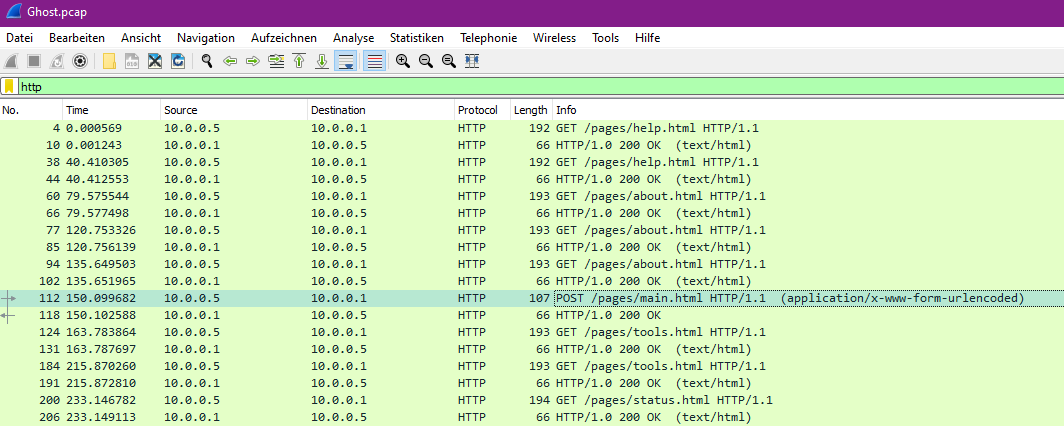This screenshot has width=1064, height=440.
Task: Click the stop capture square icon
Action: tap(33, 61)
